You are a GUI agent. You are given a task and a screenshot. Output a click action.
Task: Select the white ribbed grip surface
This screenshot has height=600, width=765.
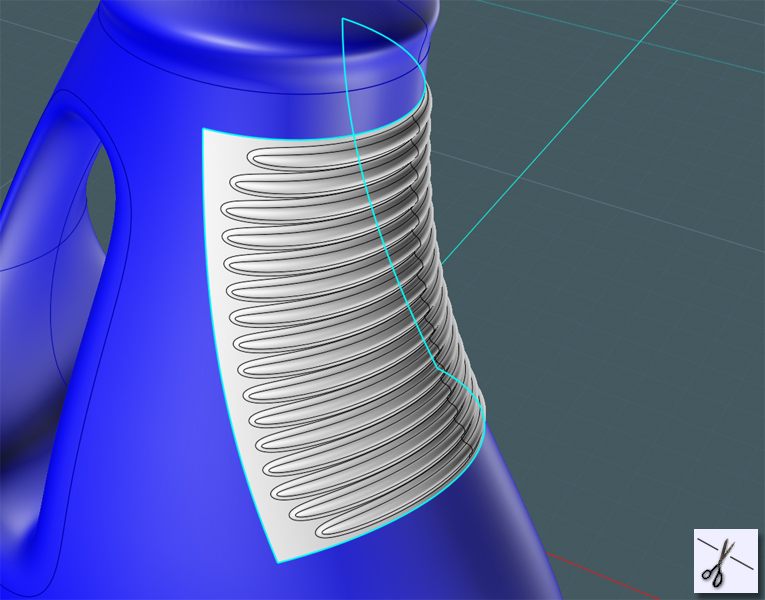pos(342,322)
